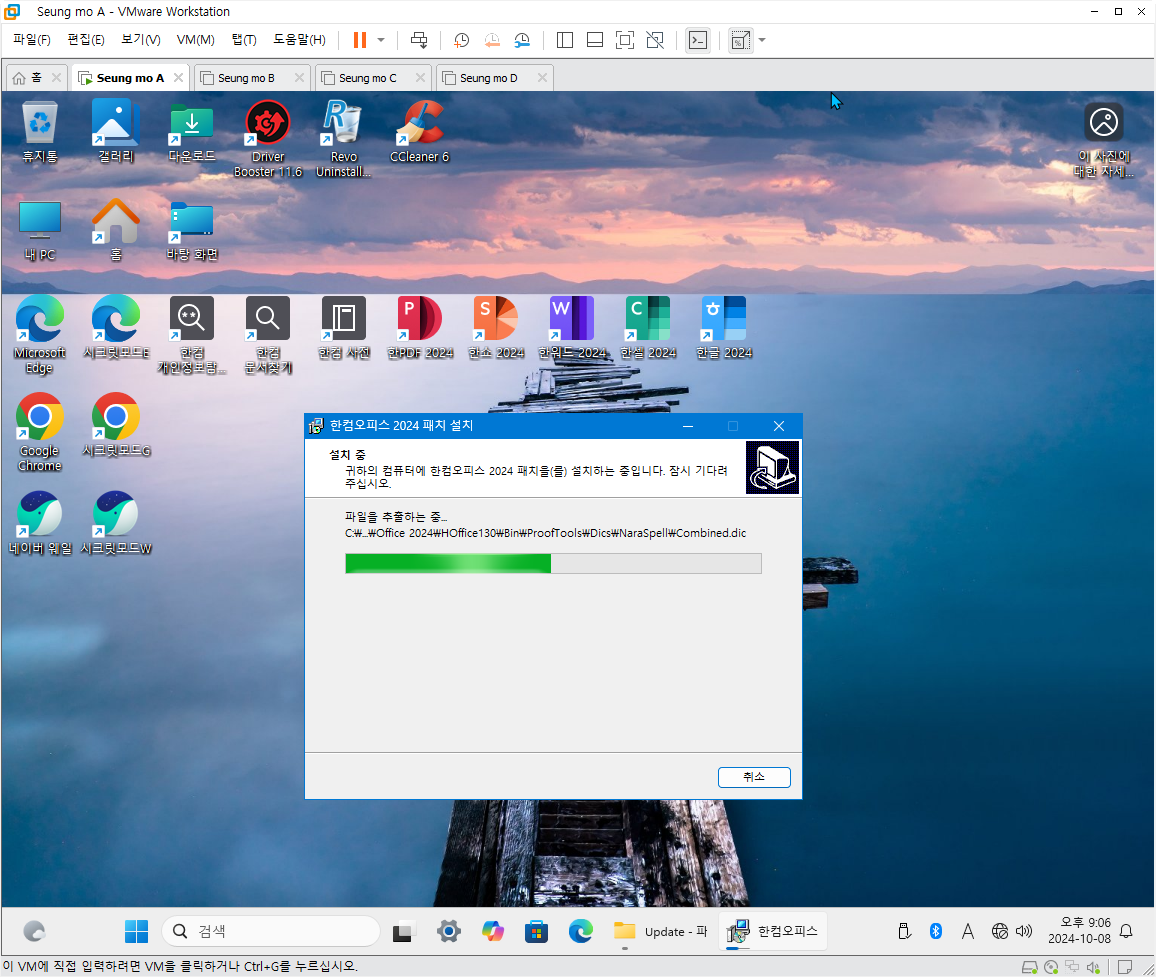Image resolution: width=1156 pixels, height=977 pixels.
Task: Click the taskbar 검색 search box
Action: point(271,931)
